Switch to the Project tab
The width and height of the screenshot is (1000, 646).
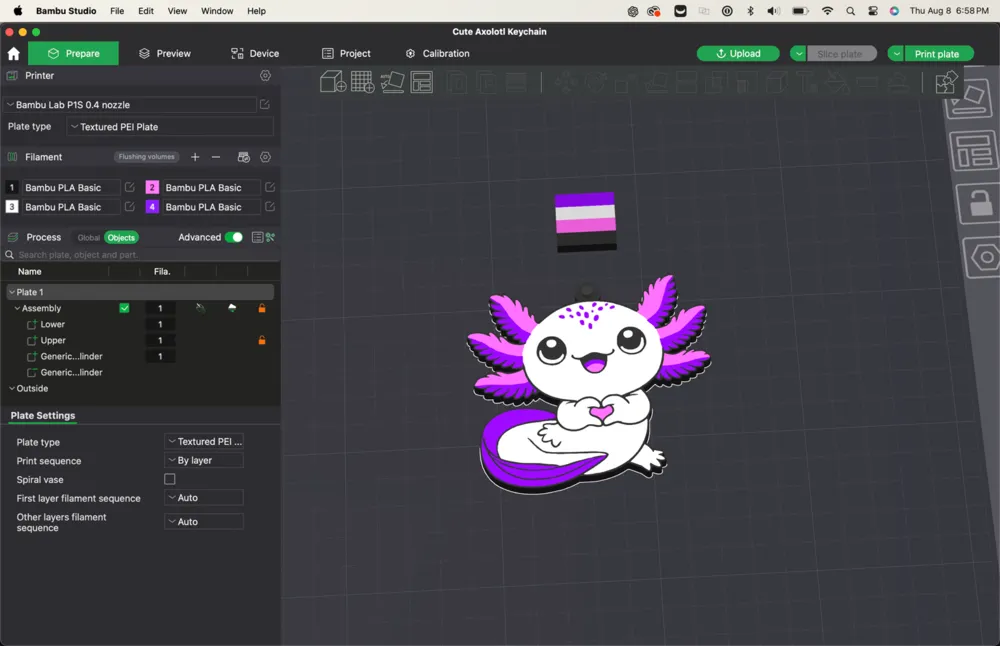(346, 54)
